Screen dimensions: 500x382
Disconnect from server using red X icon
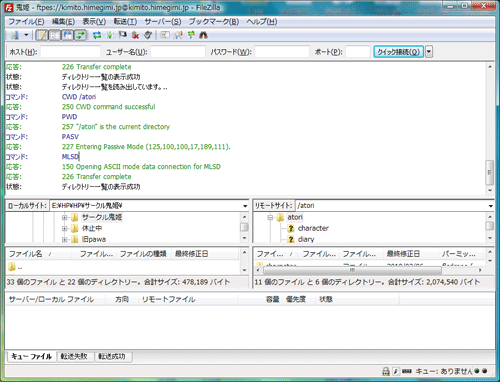135,35
